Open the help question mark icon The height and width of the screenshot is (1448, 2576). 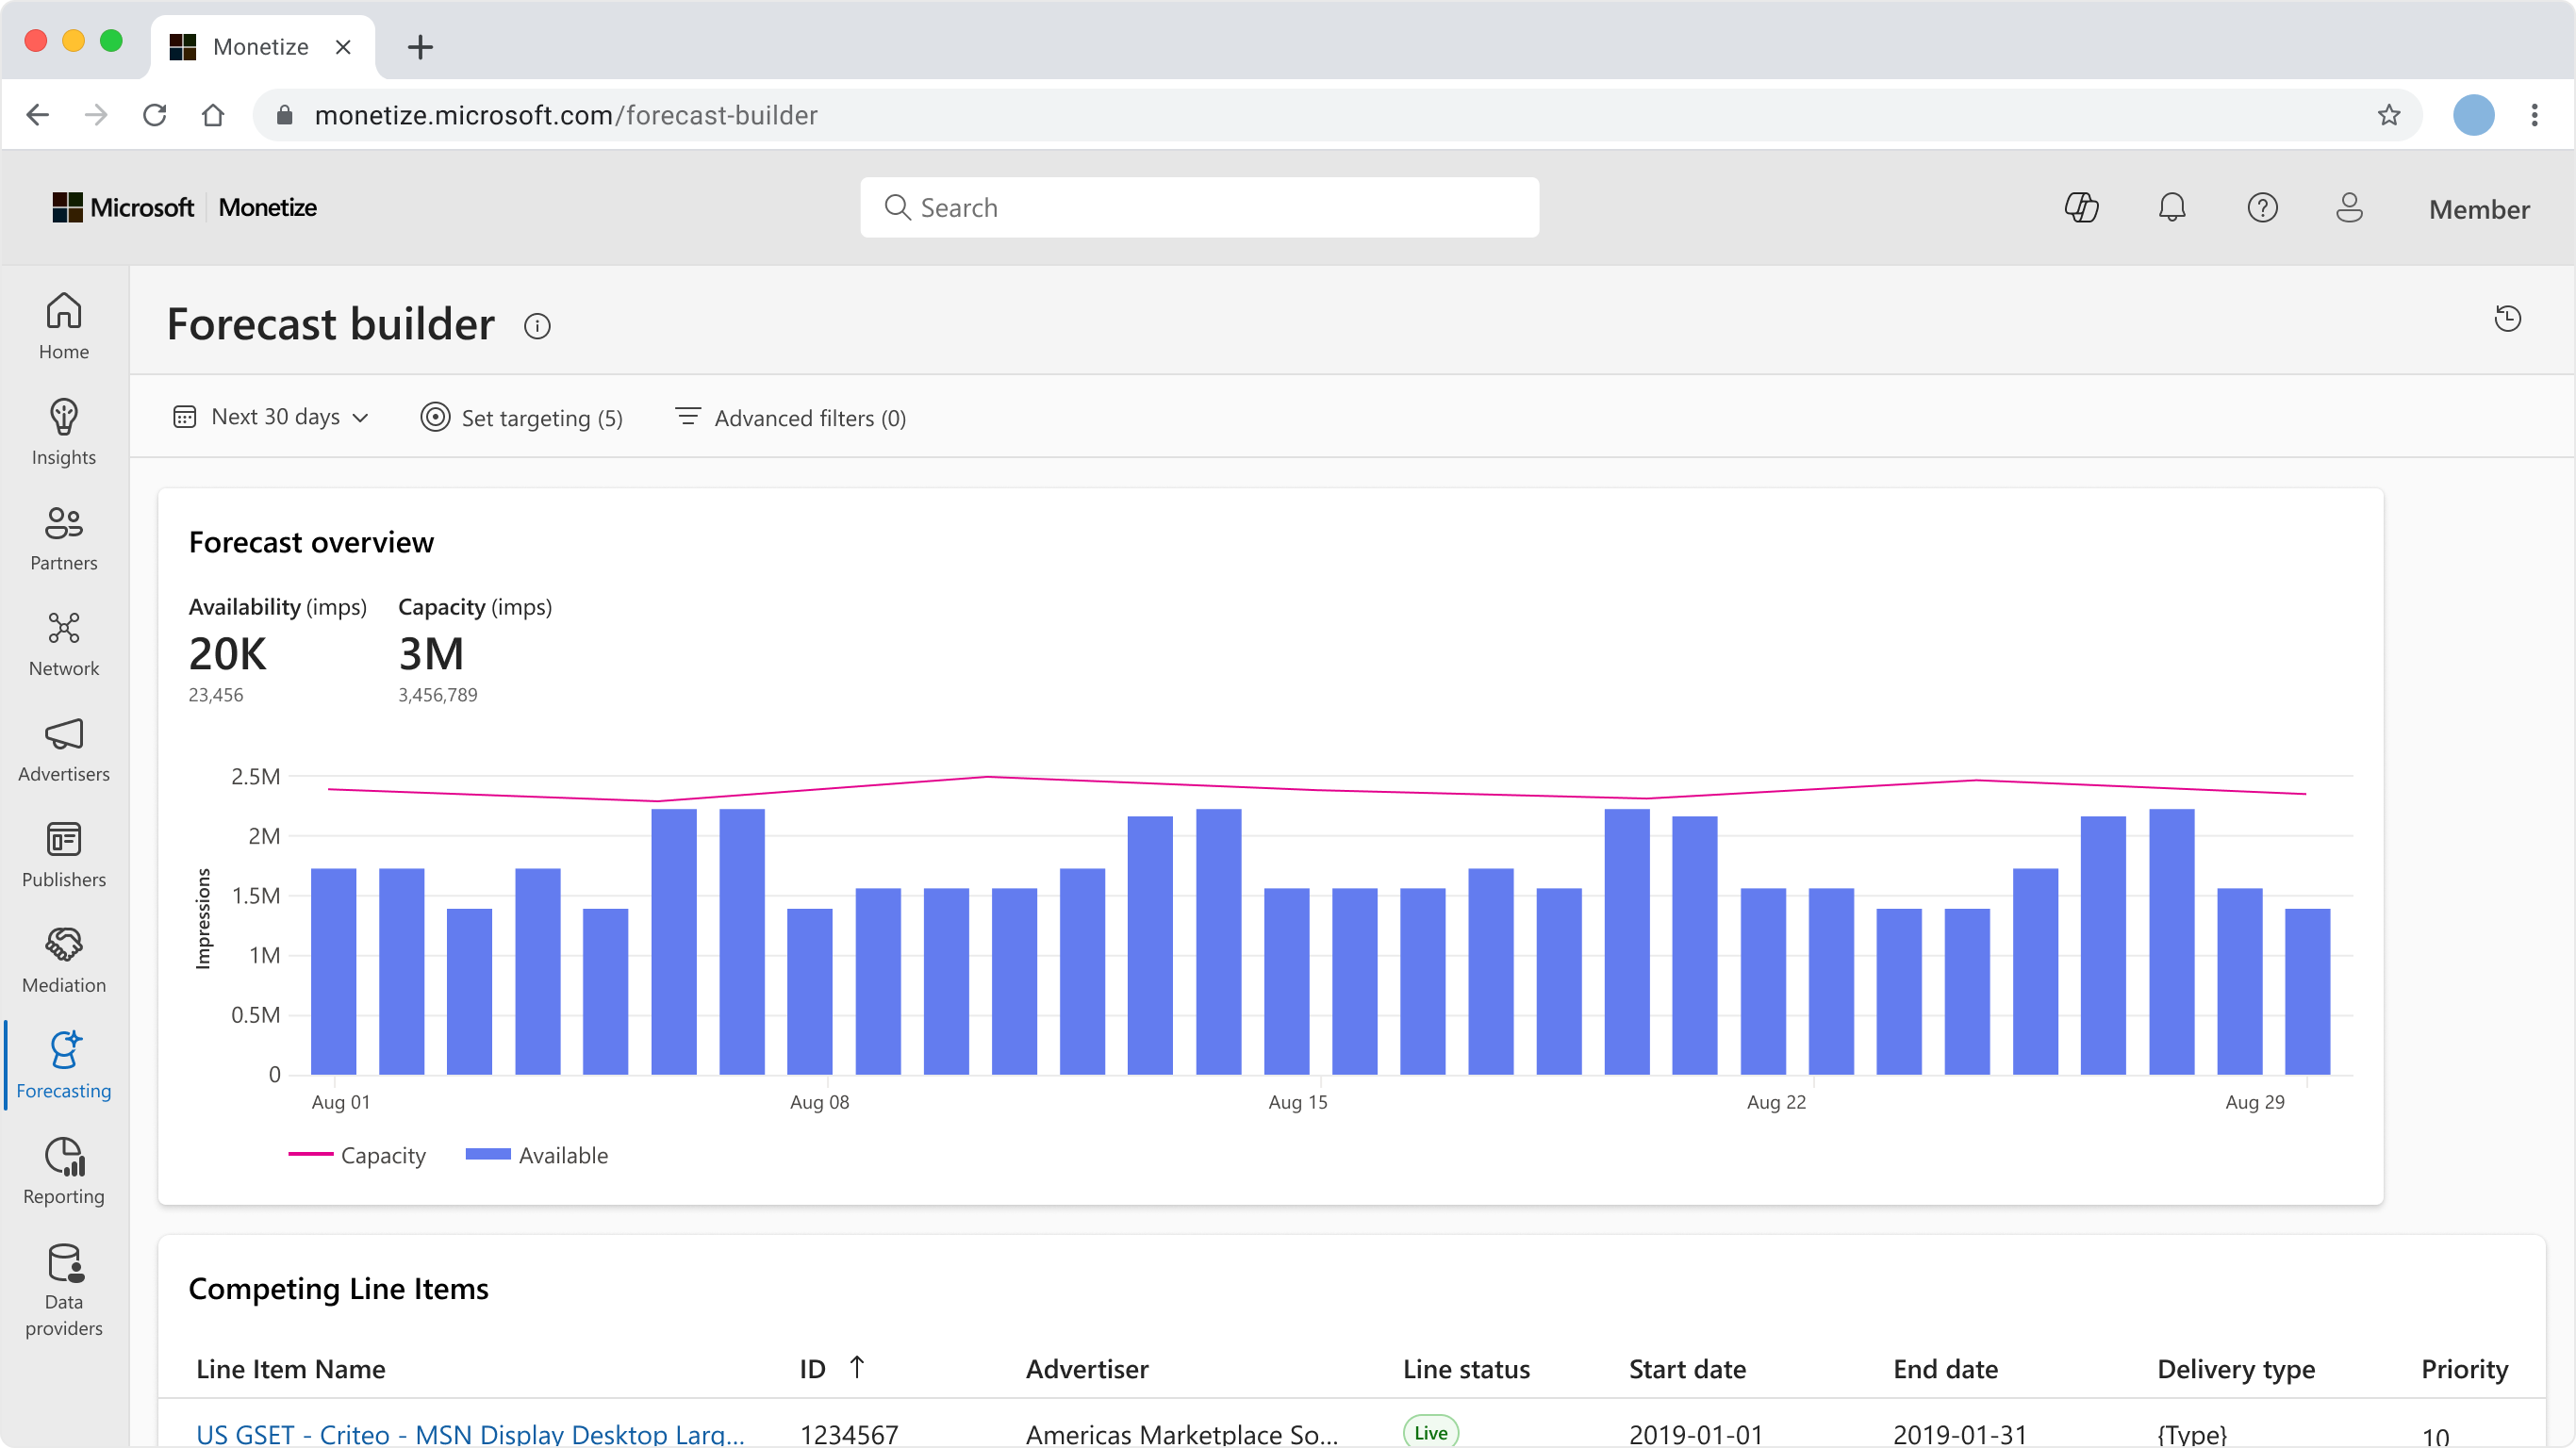[2262, 208]
